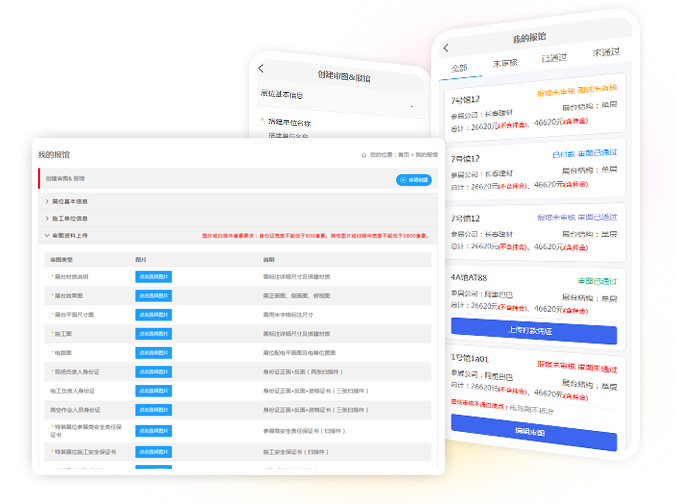Select image for 电路图 row
The image size is (676, 504).
(154, 353)
